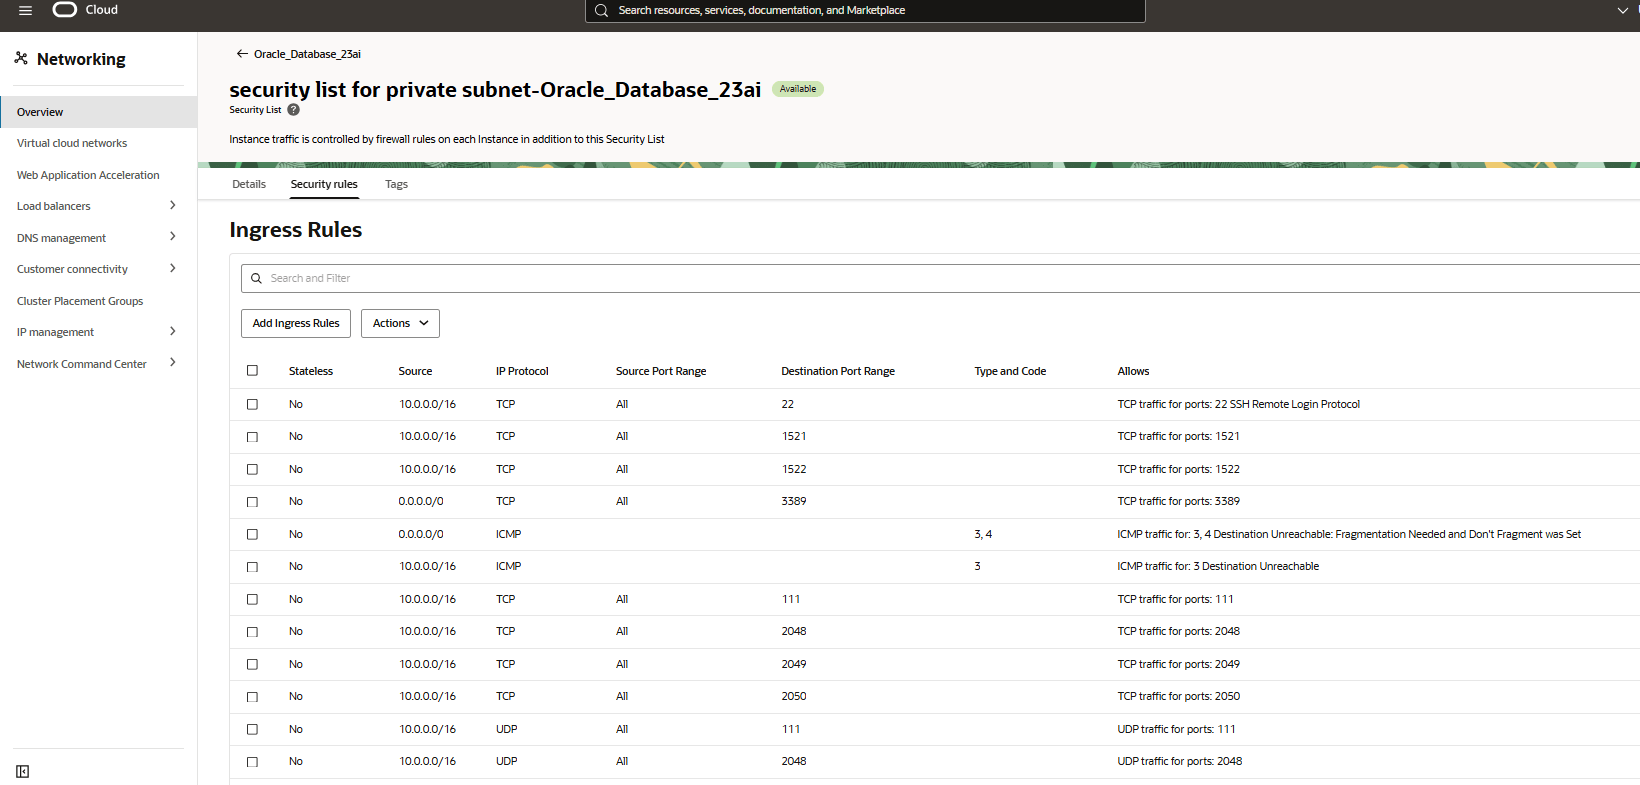The height and width of the screenshot is (785, 1640).
Task: Focus the Search and Filter field
Action: pos(940,278)
